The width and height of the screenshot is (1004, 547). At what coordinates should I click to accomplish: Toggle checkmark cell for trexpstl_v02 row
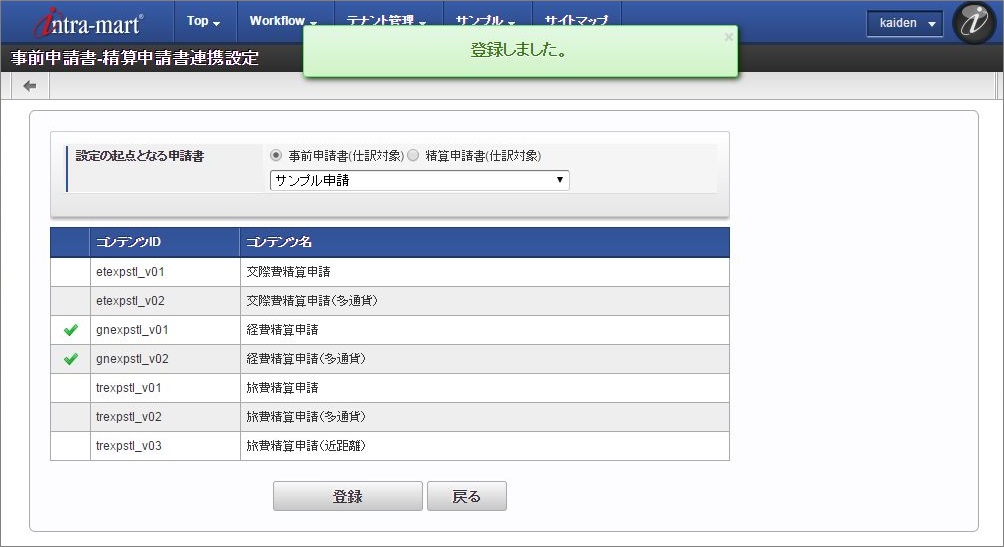click(x=70, y=417)
